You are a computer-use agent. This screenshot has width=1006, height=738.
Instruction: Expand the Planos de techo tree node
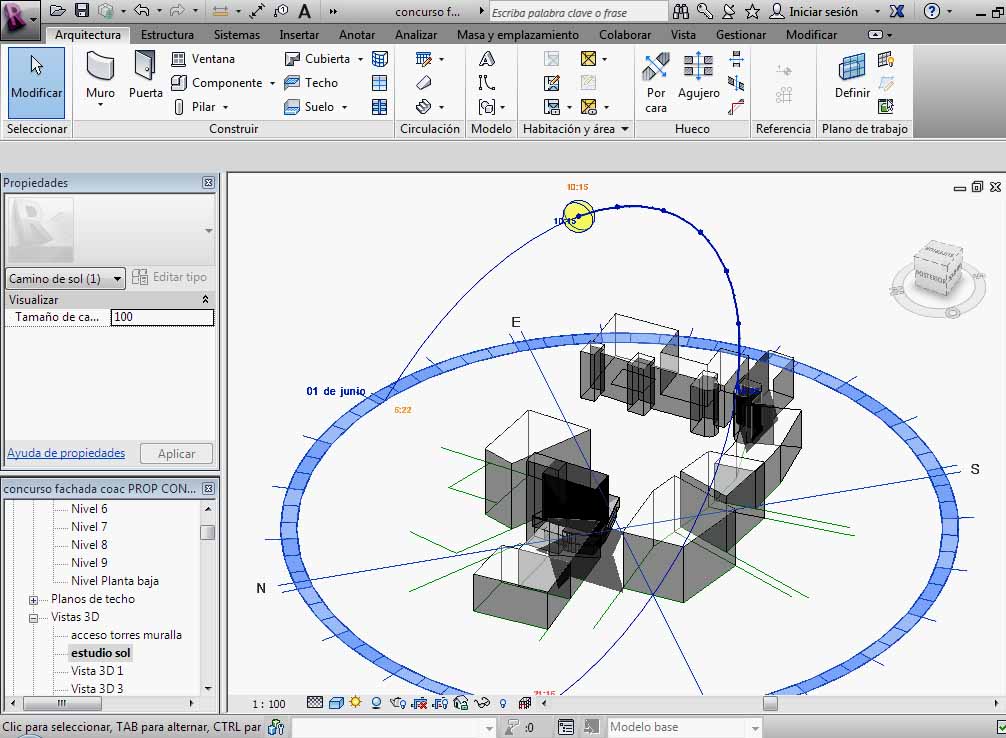click(x=34, y=600)
